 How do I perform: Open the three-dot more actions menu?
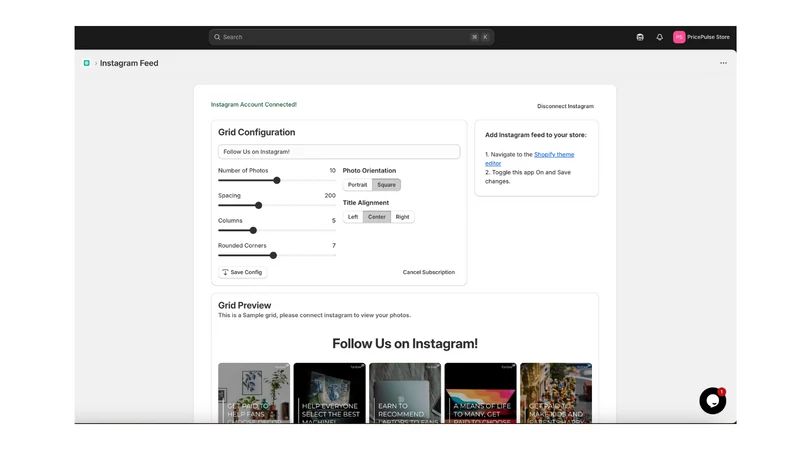(x=723, y=63)
